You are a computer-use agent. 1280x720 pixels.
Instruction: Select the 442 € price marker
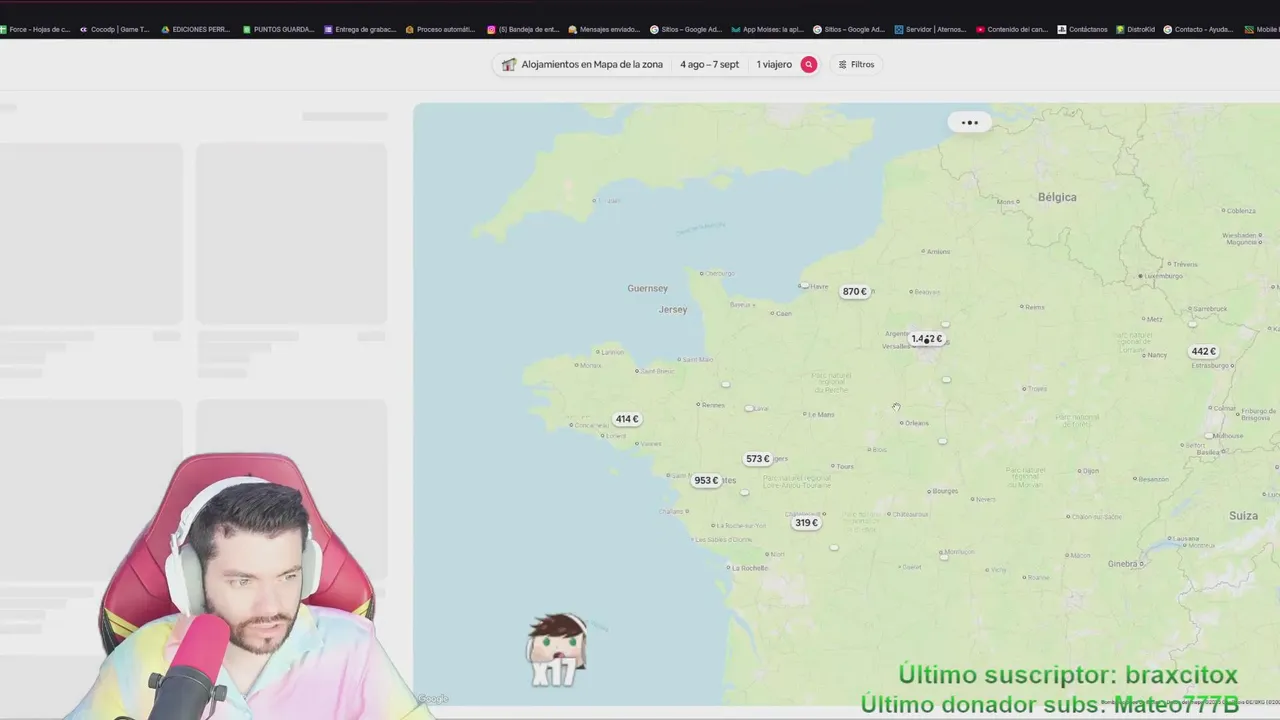pos(1203,351)
